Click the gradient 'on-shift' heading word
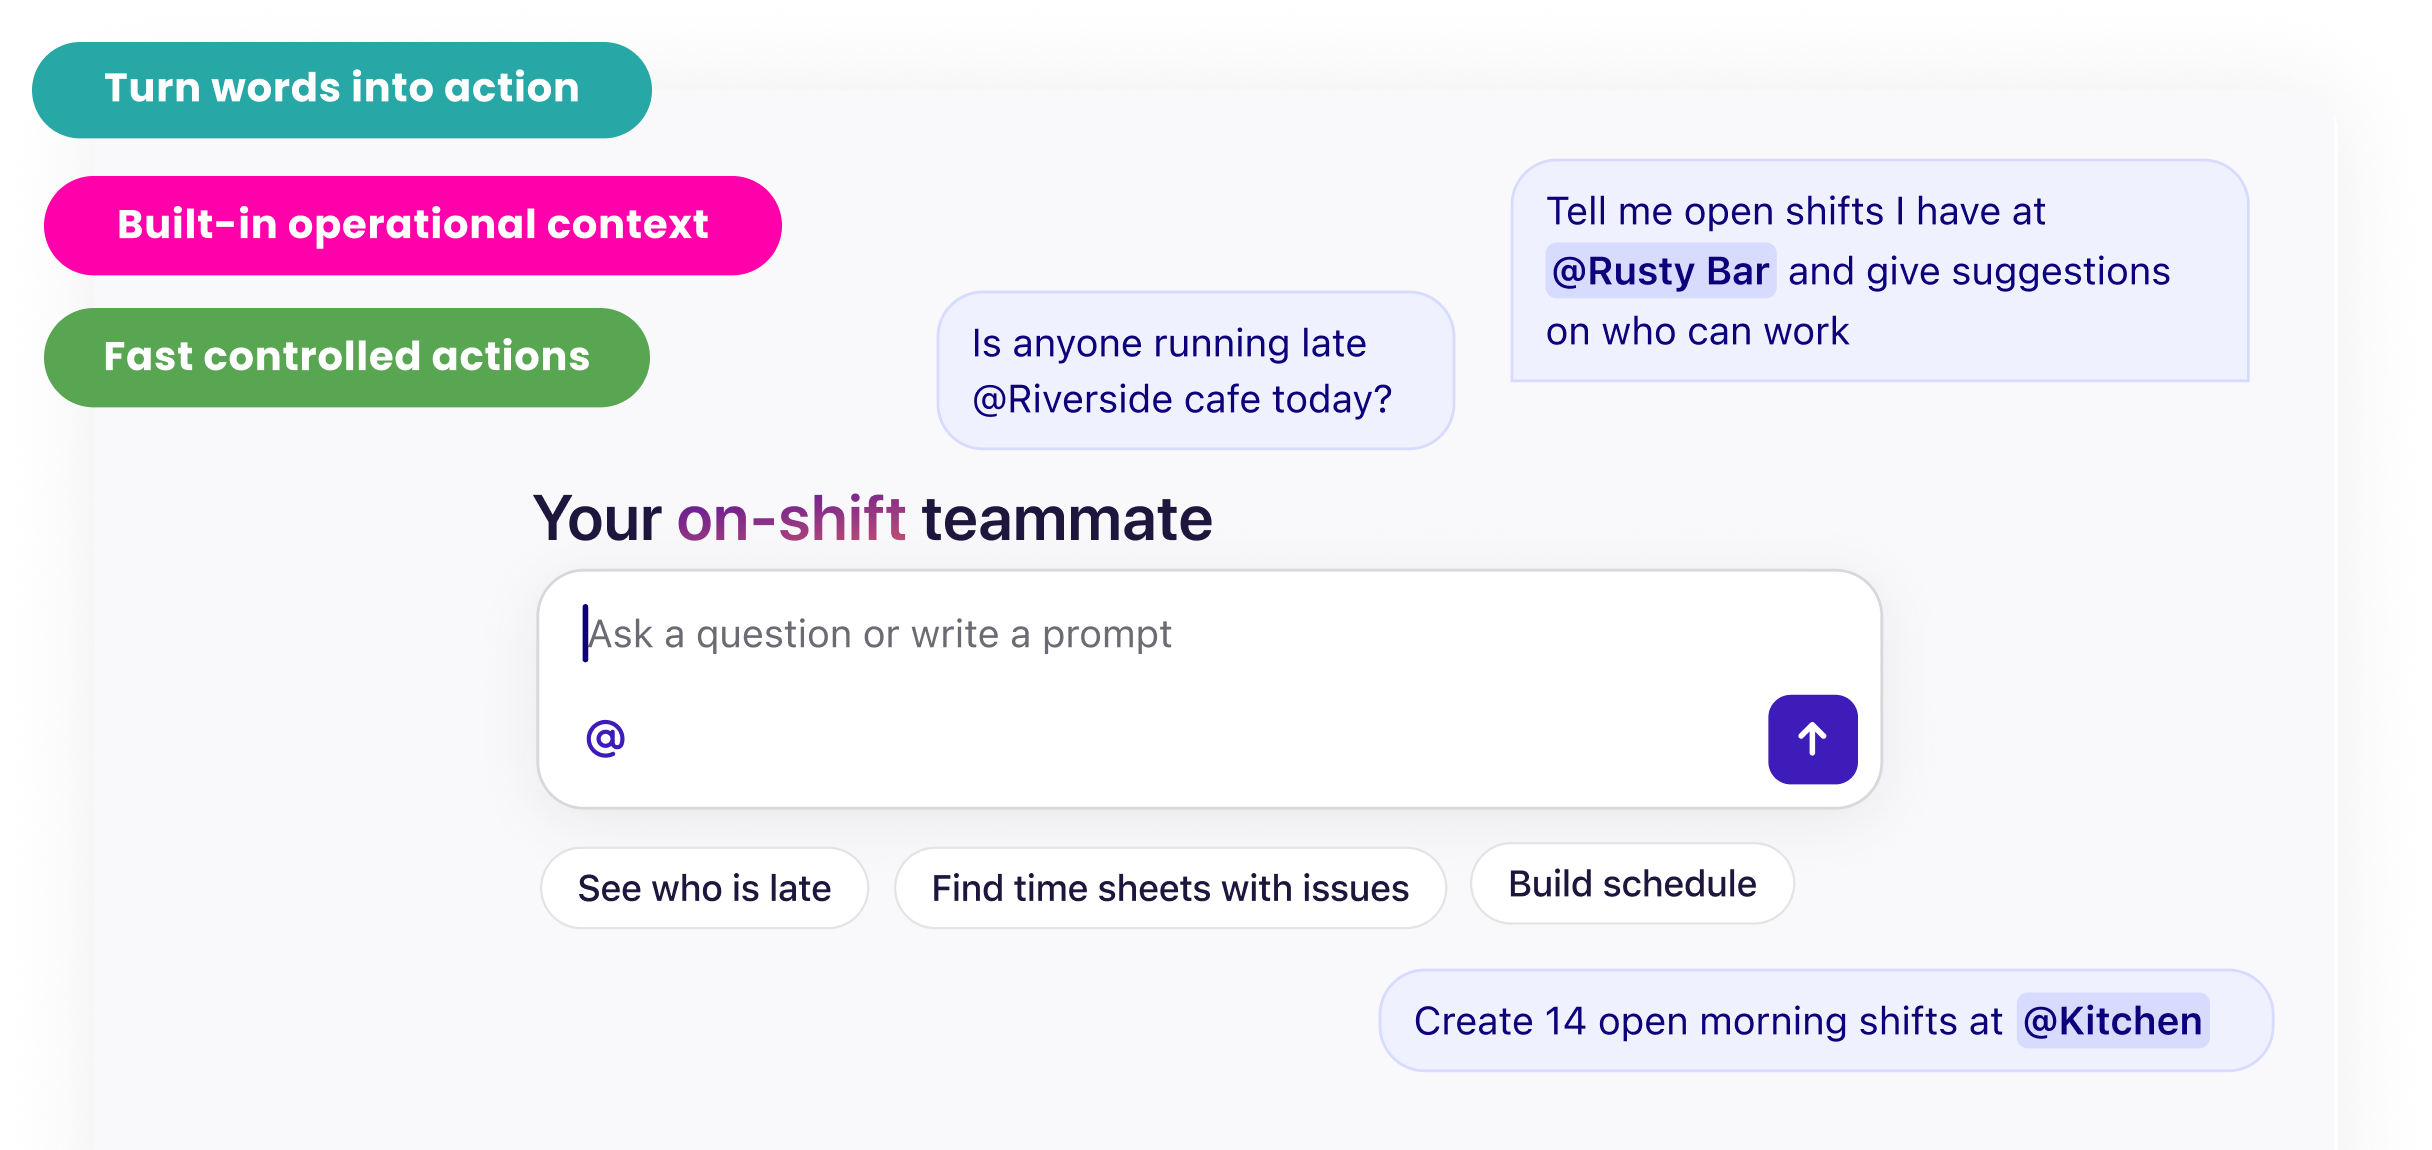 pyautogui.click(x=791, y=519)
